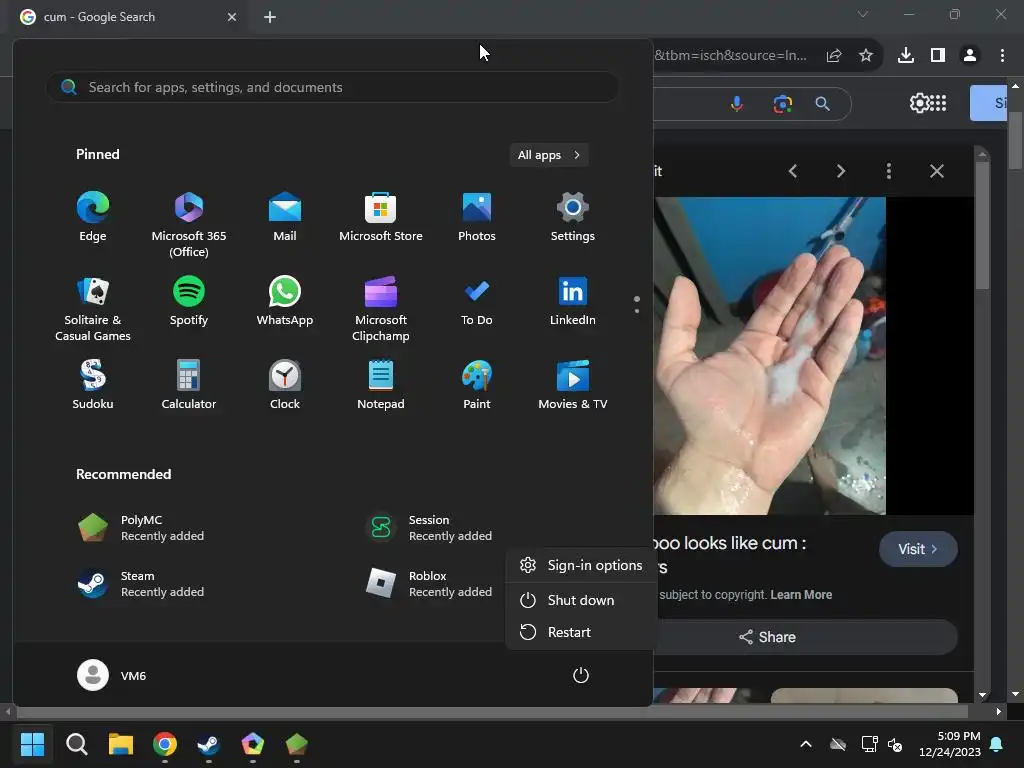Open Microsoft Store from pinned apps

point(381,217)
